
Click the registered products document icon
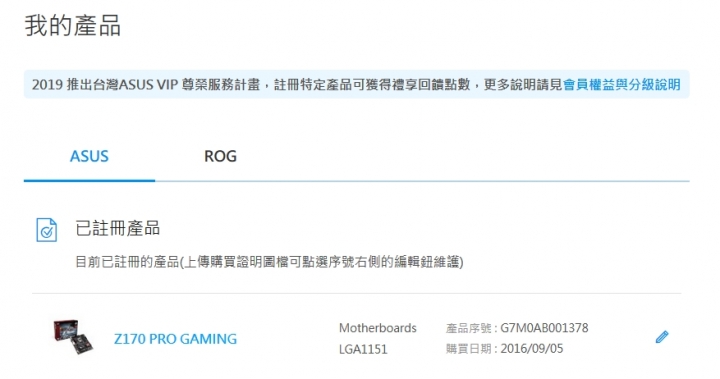[46, 230]
